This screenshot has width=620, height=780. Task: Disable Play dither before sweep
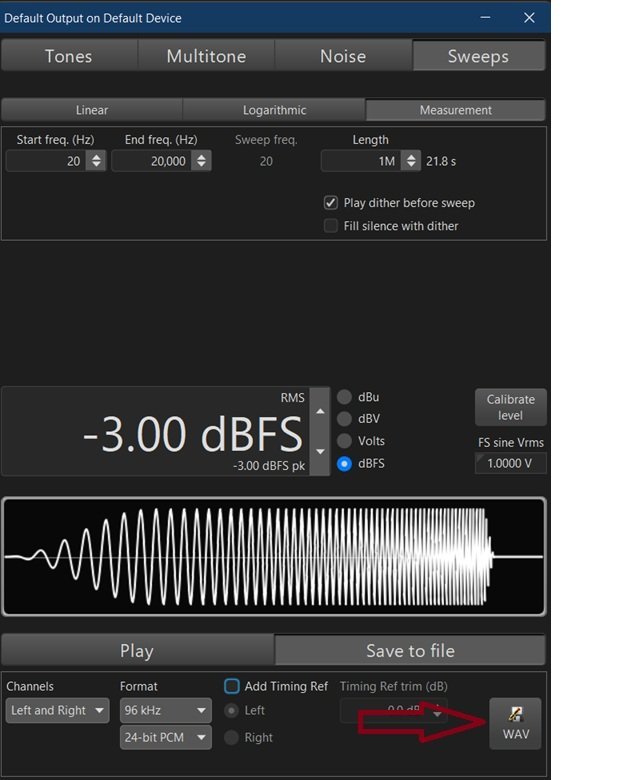click(331, 202)
